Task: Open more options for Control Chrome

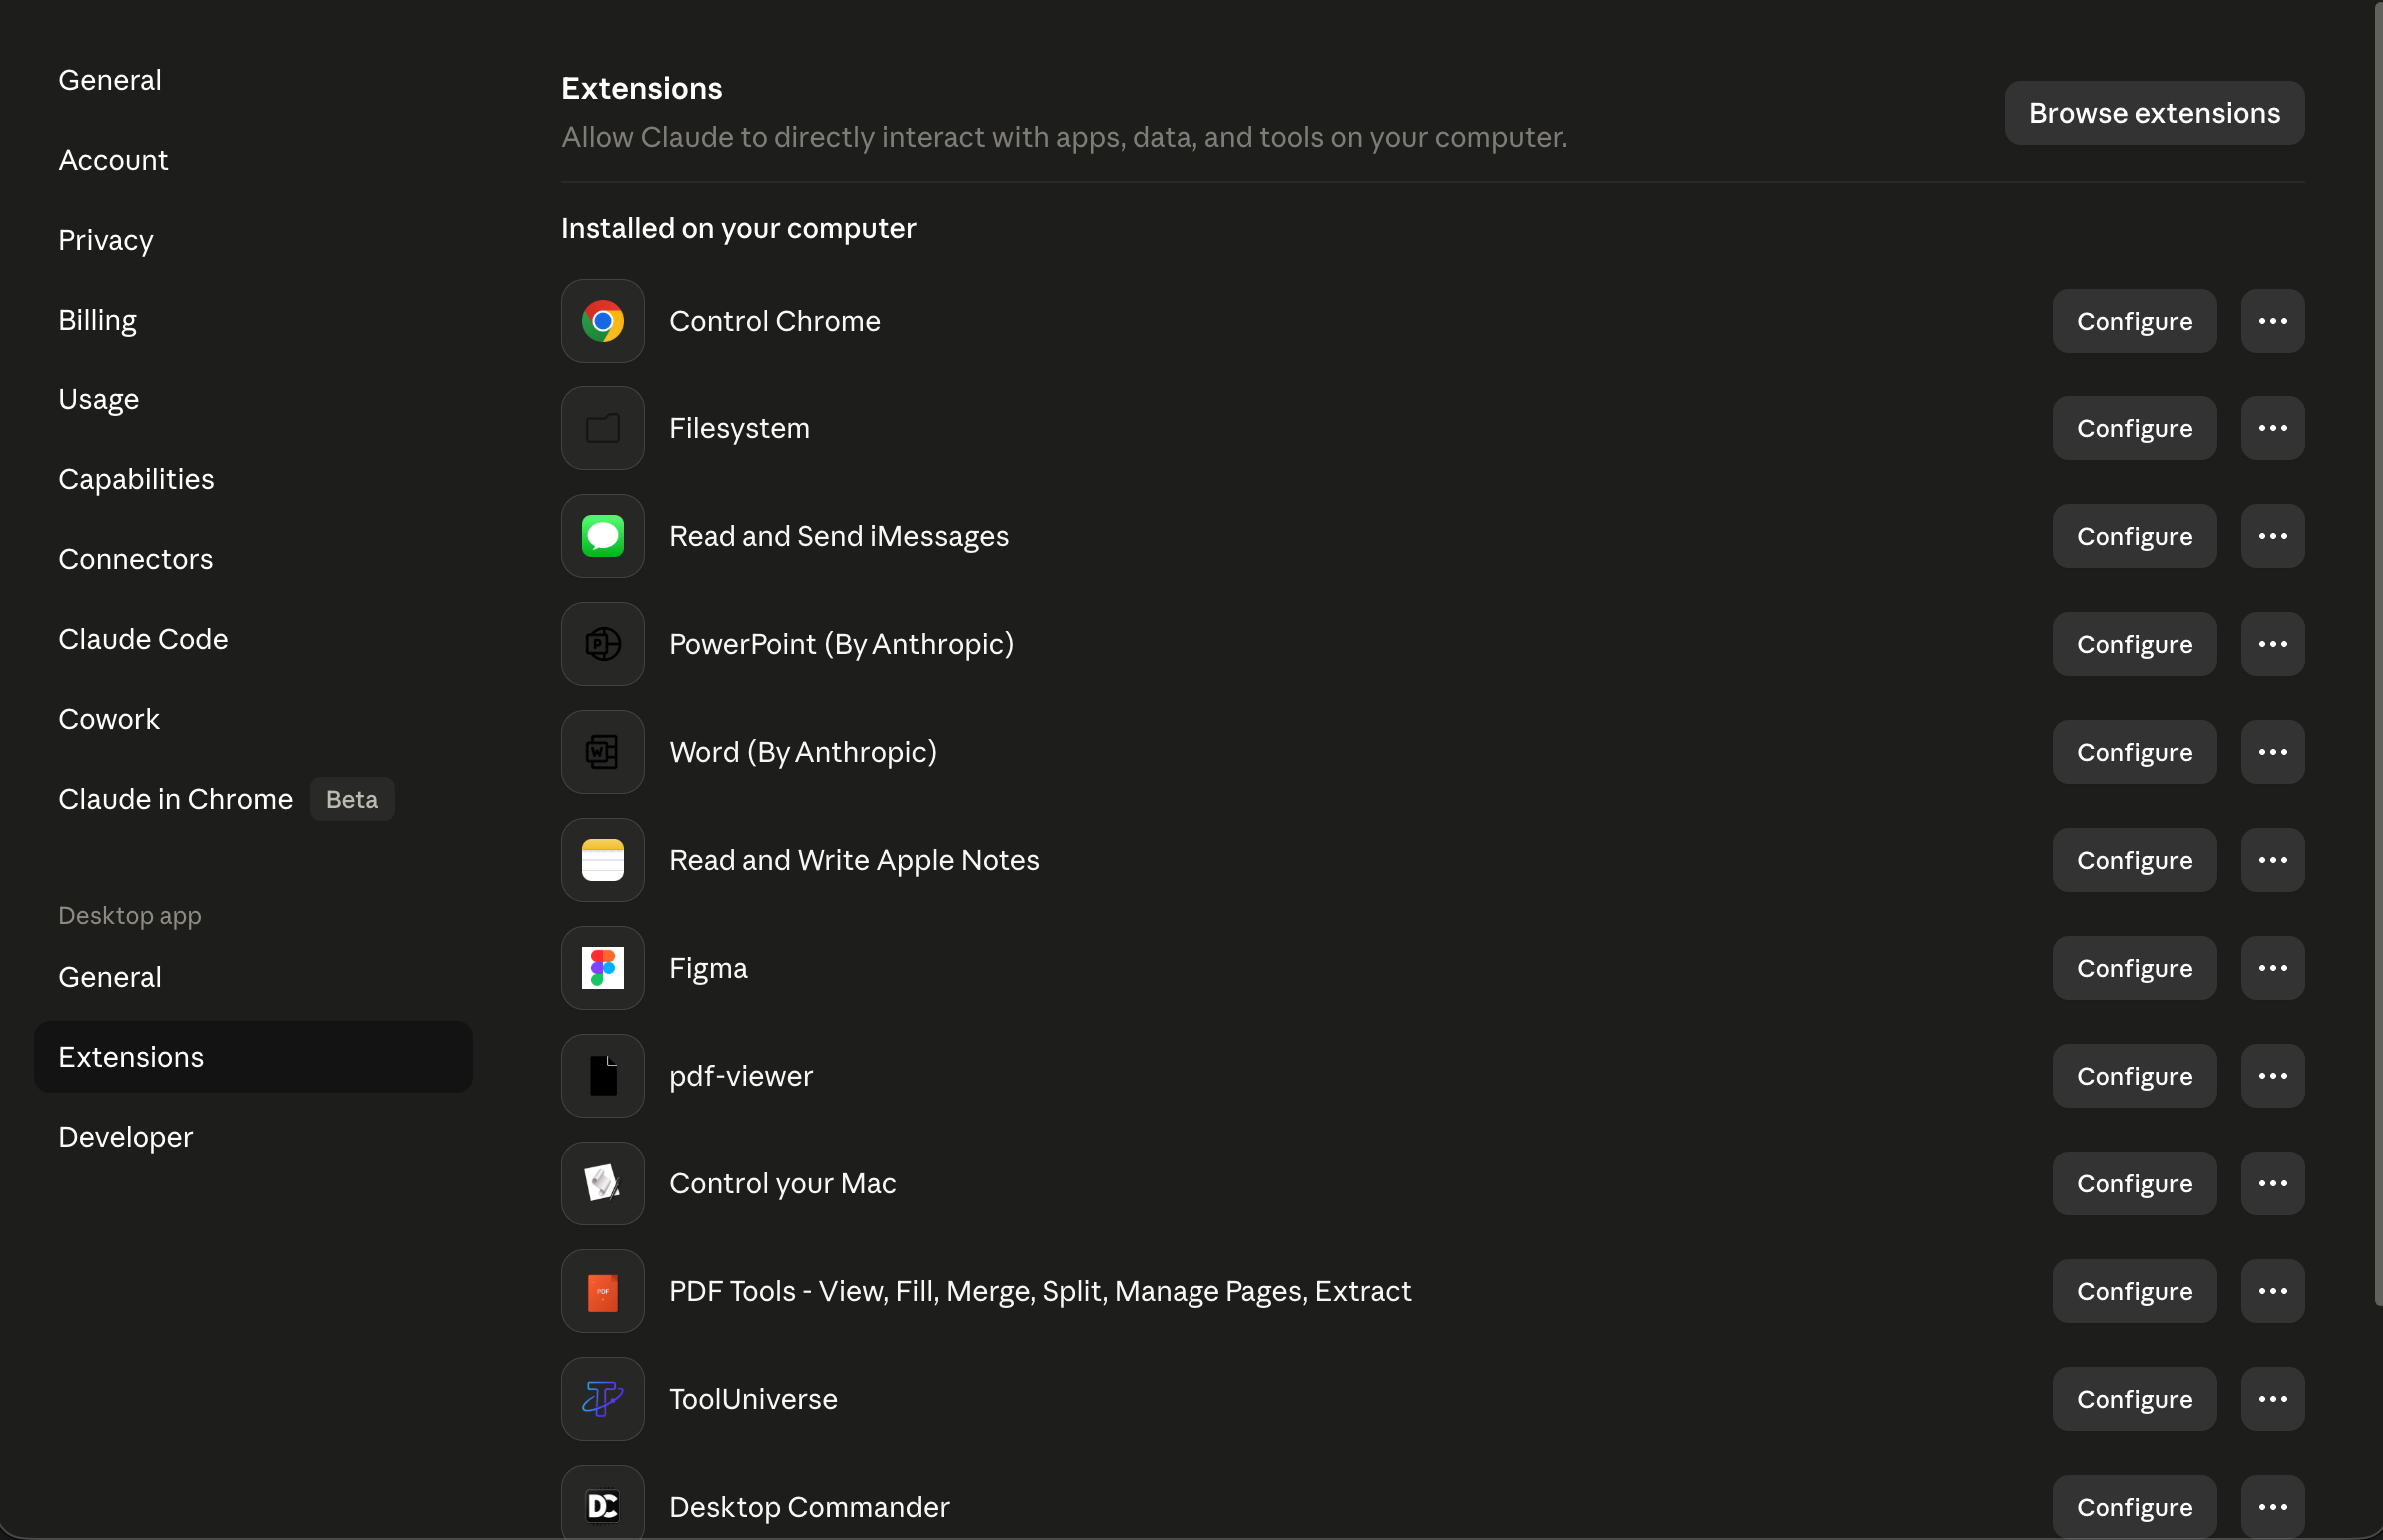Action: (2273, 321)
